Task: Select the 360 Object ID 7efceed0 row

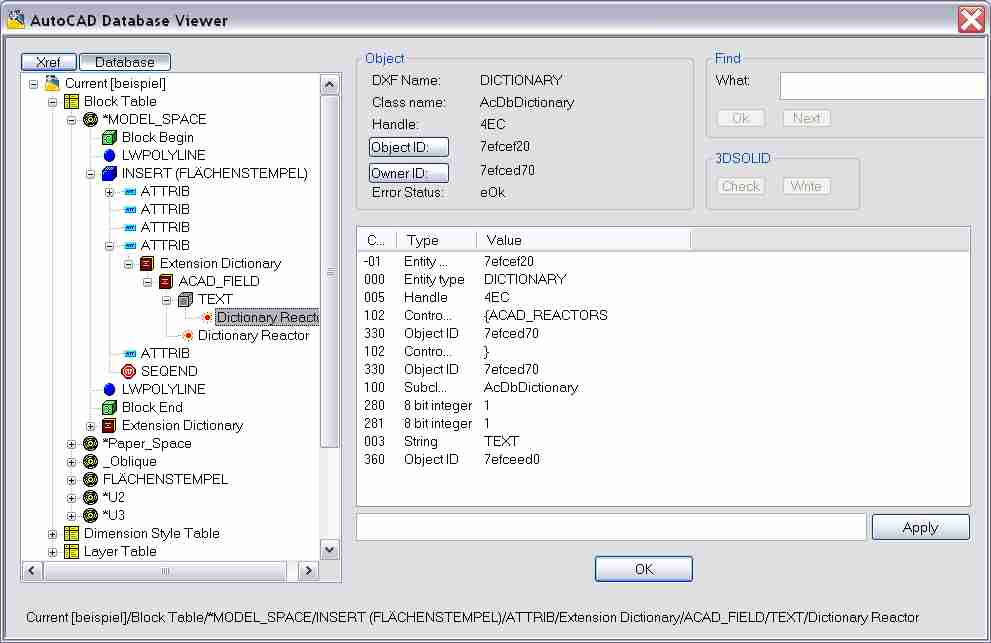Action: tap(663, 459)
